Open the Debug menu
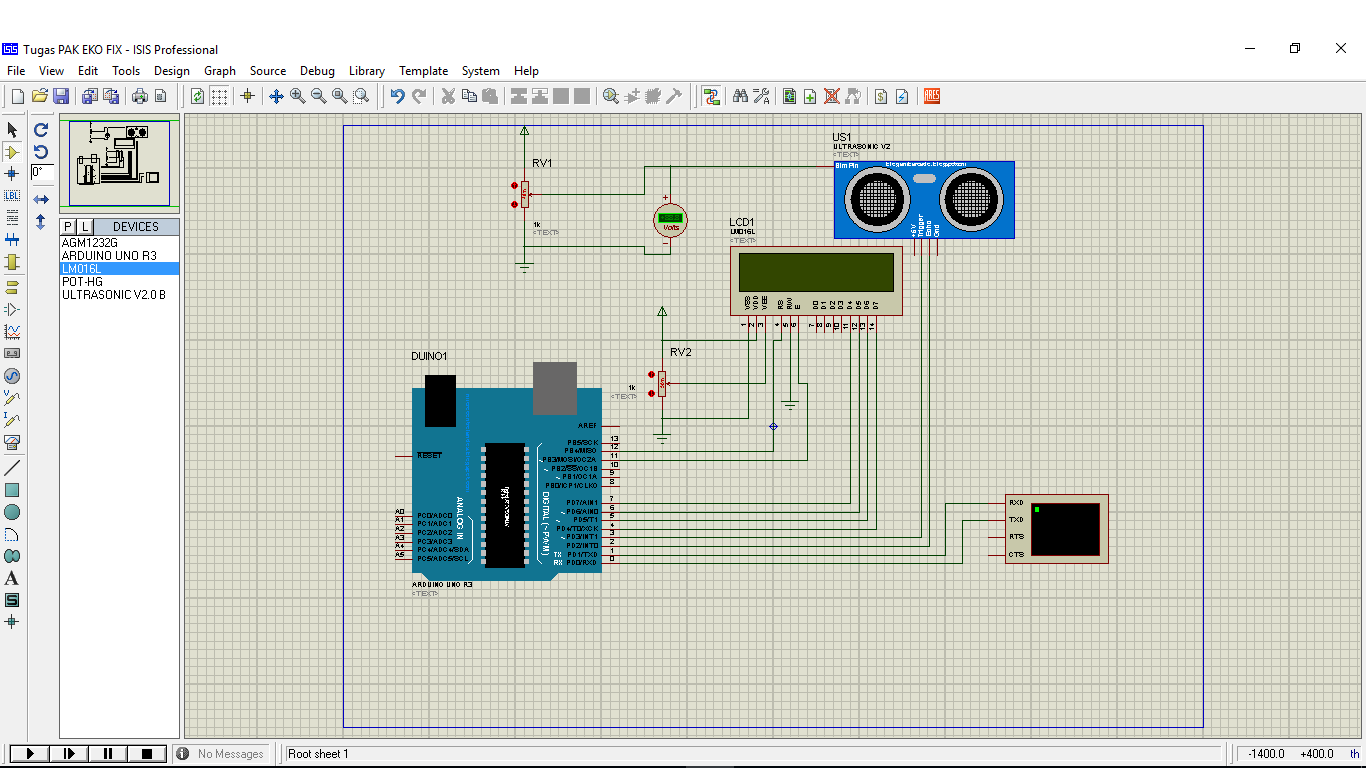This screenshot has width=1366, height=768. click(317, 71)
